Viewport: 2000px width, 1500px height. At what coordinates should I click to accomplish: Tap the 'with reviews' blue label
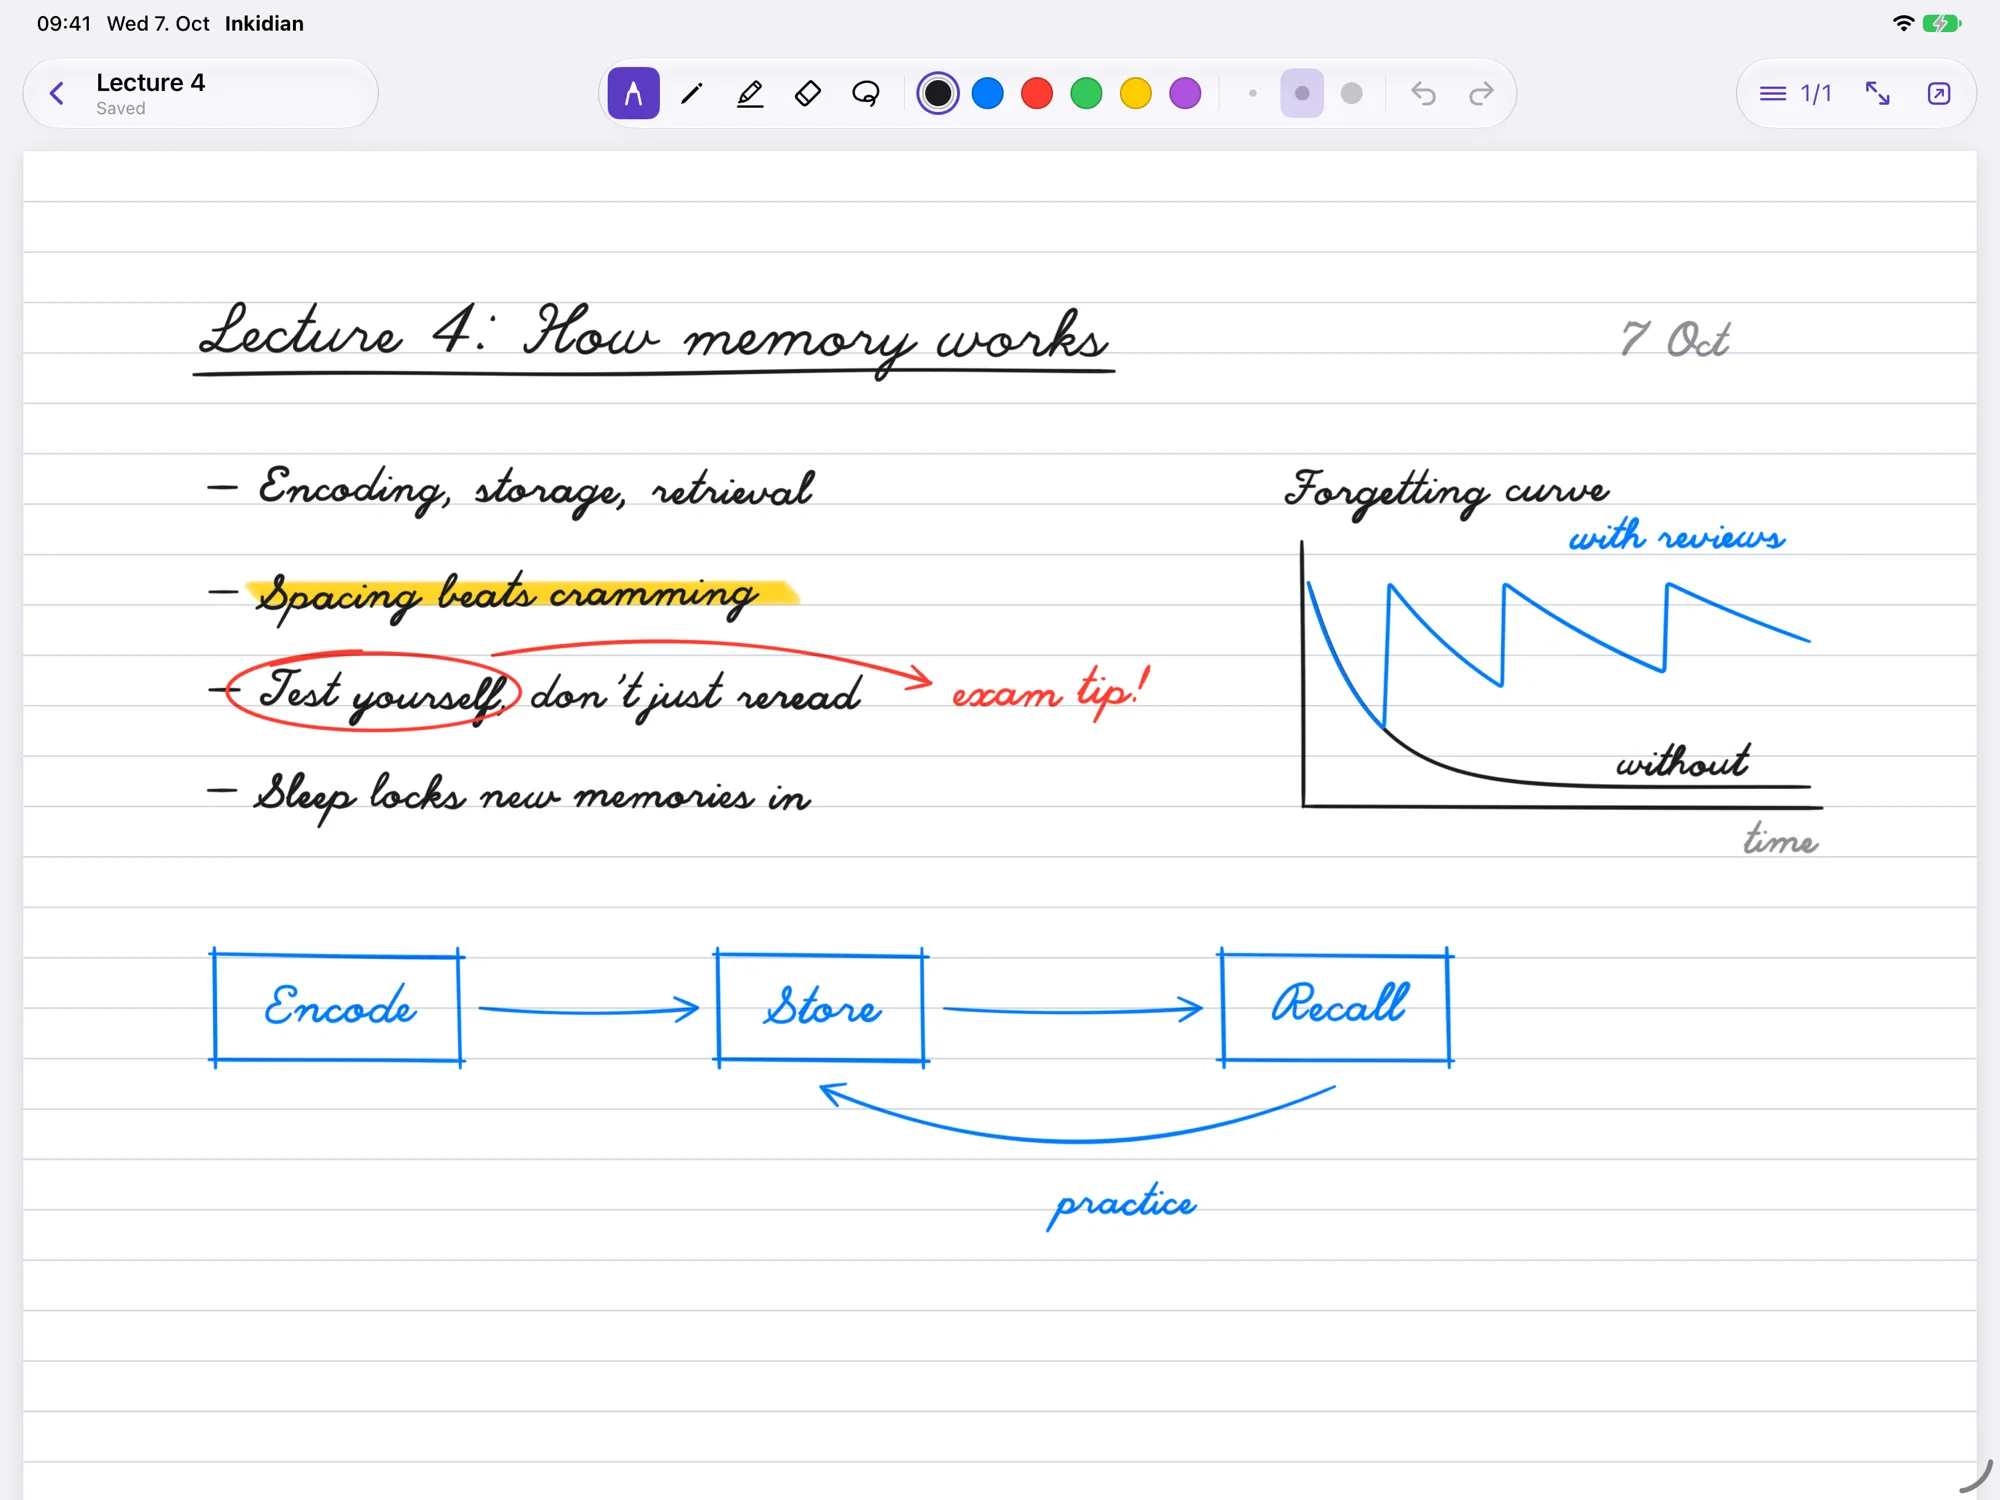(1676, 536)
